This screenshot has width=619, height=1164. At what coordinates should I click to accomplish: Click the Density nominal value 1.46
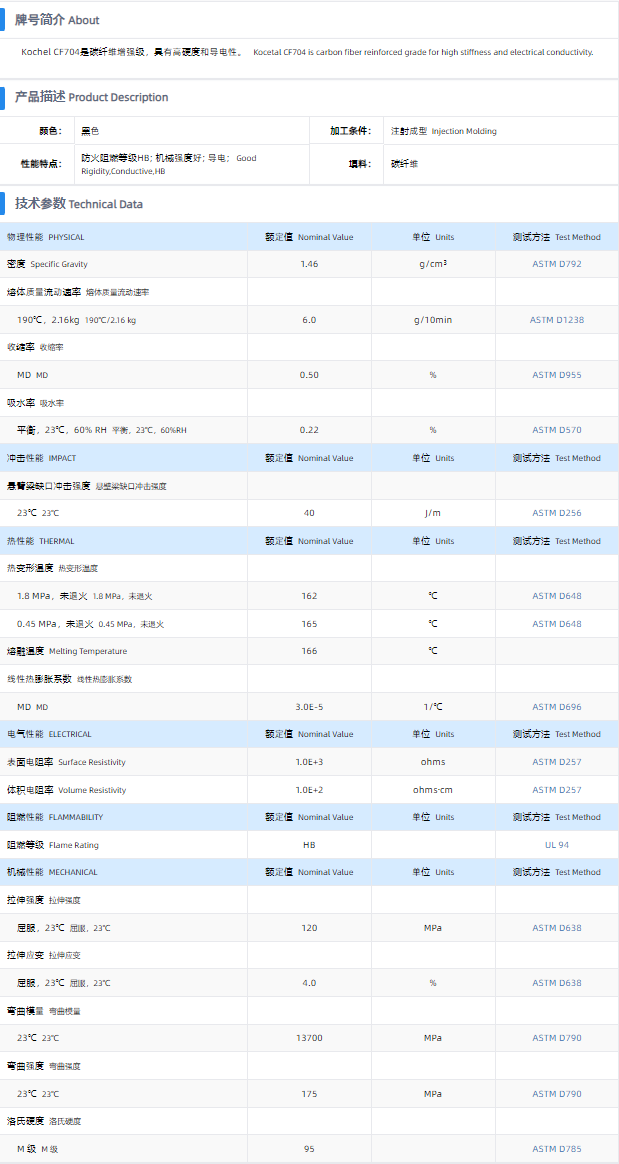(x=309, y=264)
